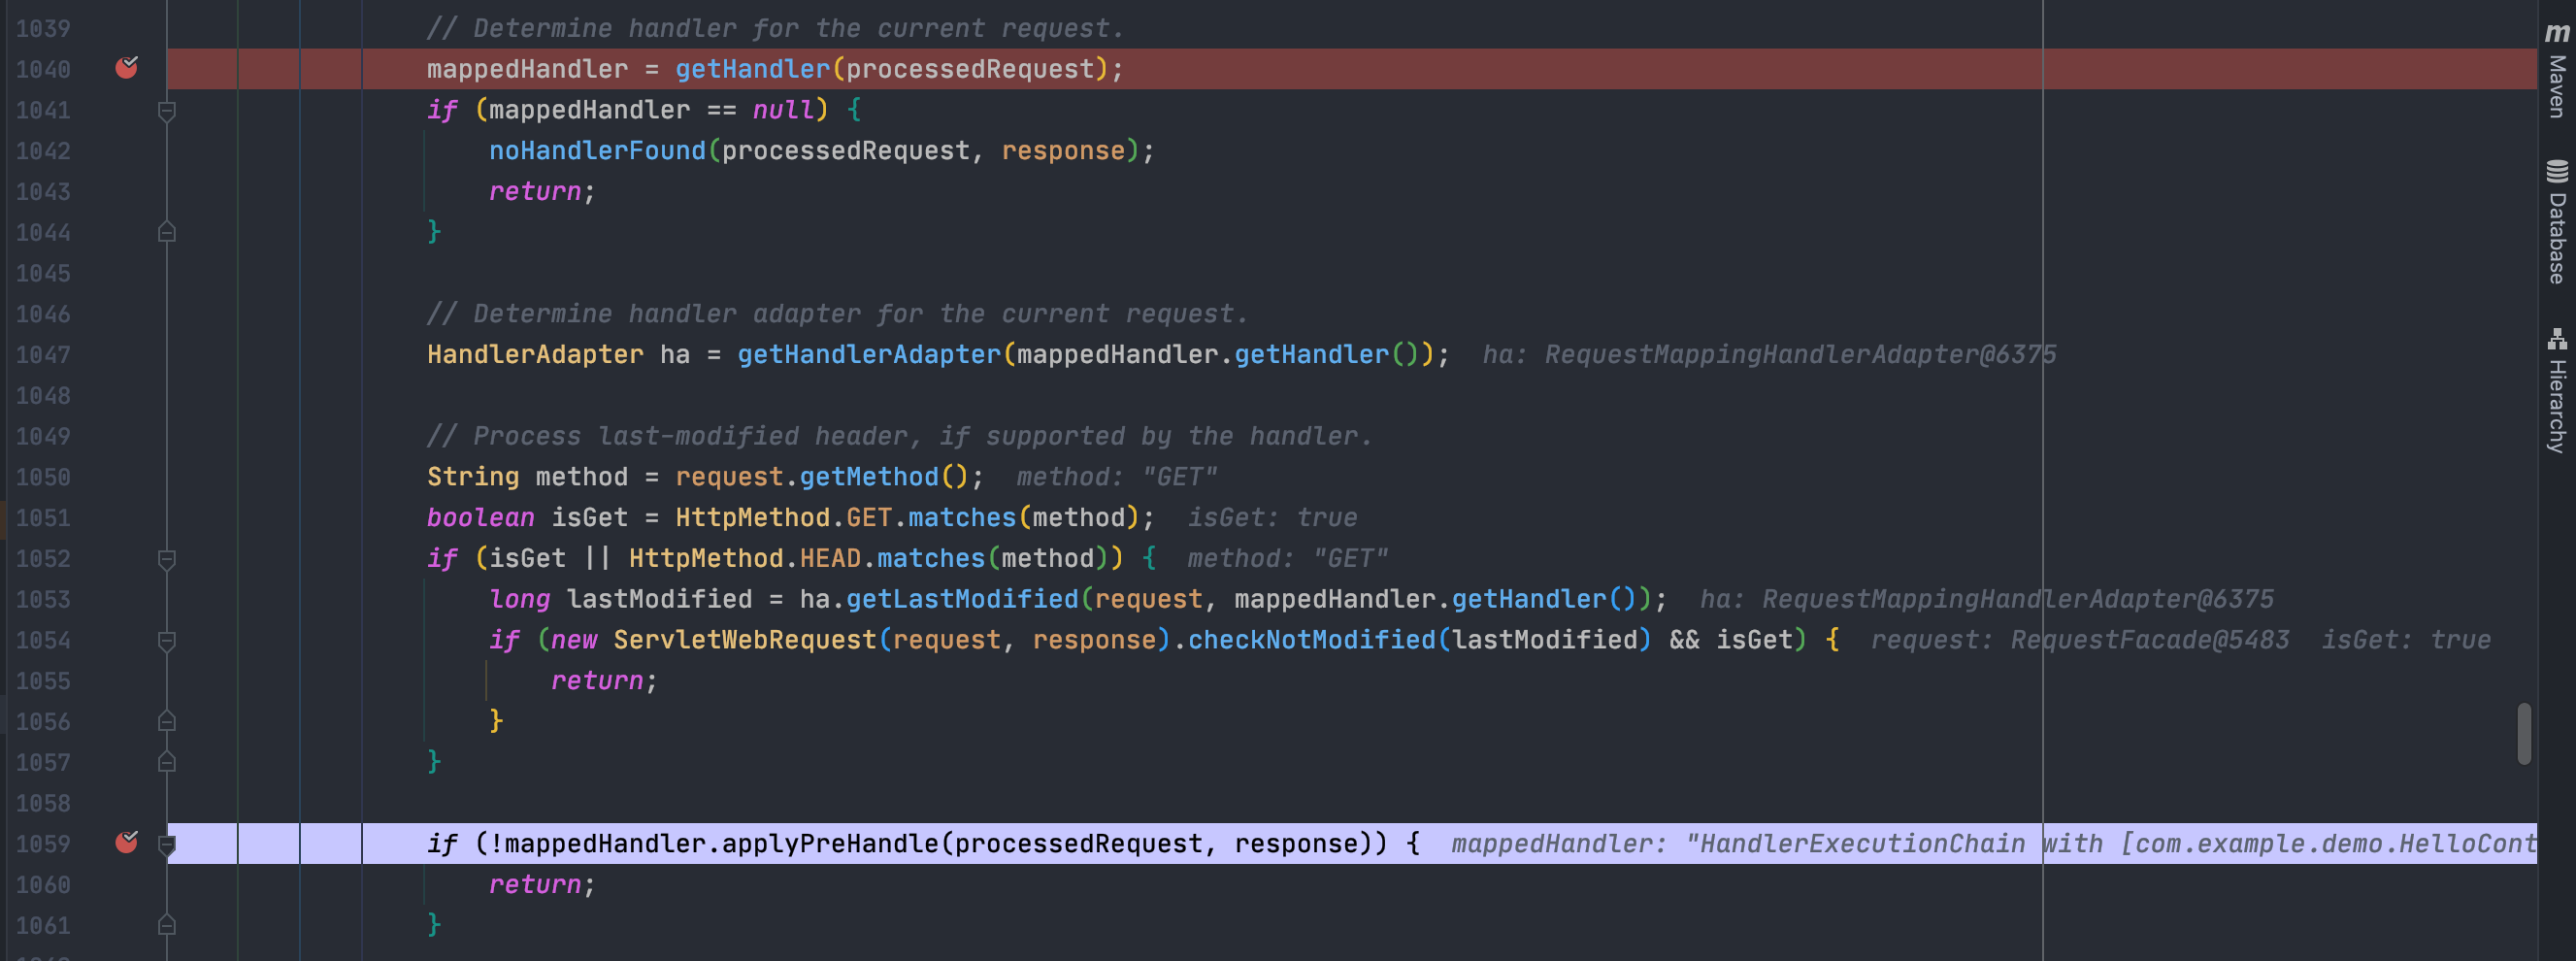Collapse the if block at line 1052
Image resolution: width=2576 pixels, height=961 pixels.
pos(167,558)
